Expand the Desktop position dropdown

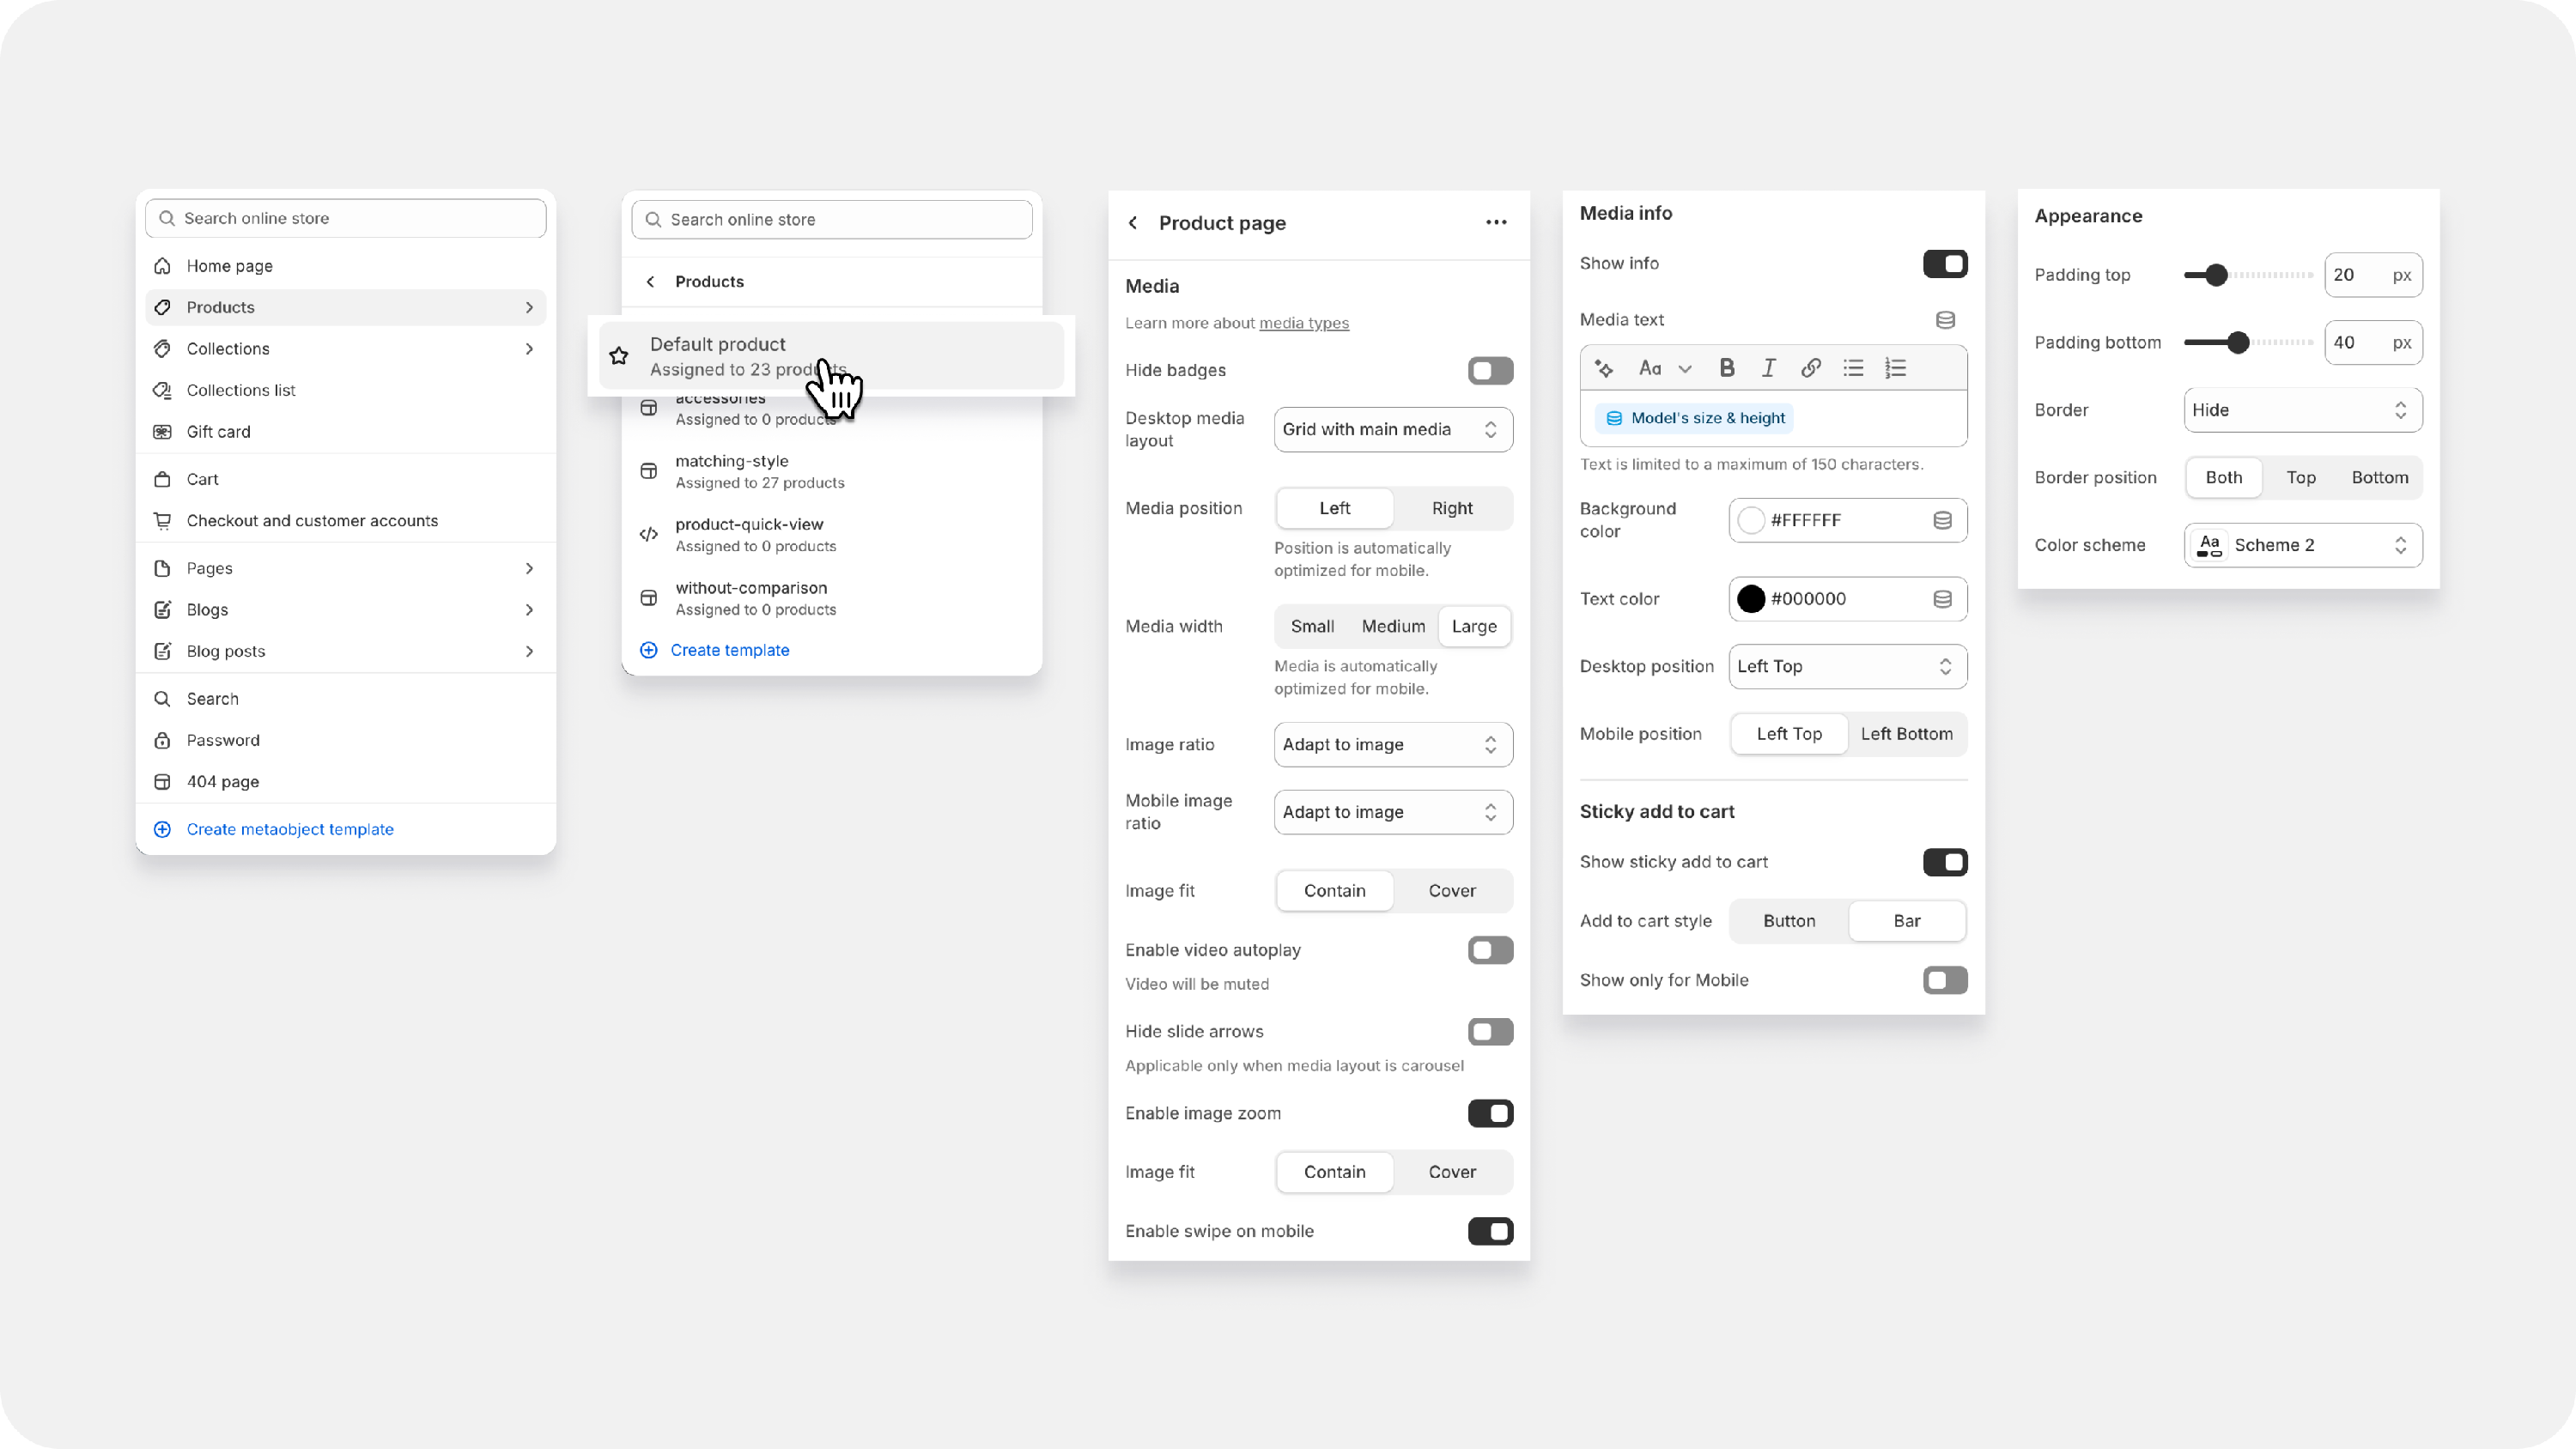pos(1847,666)
